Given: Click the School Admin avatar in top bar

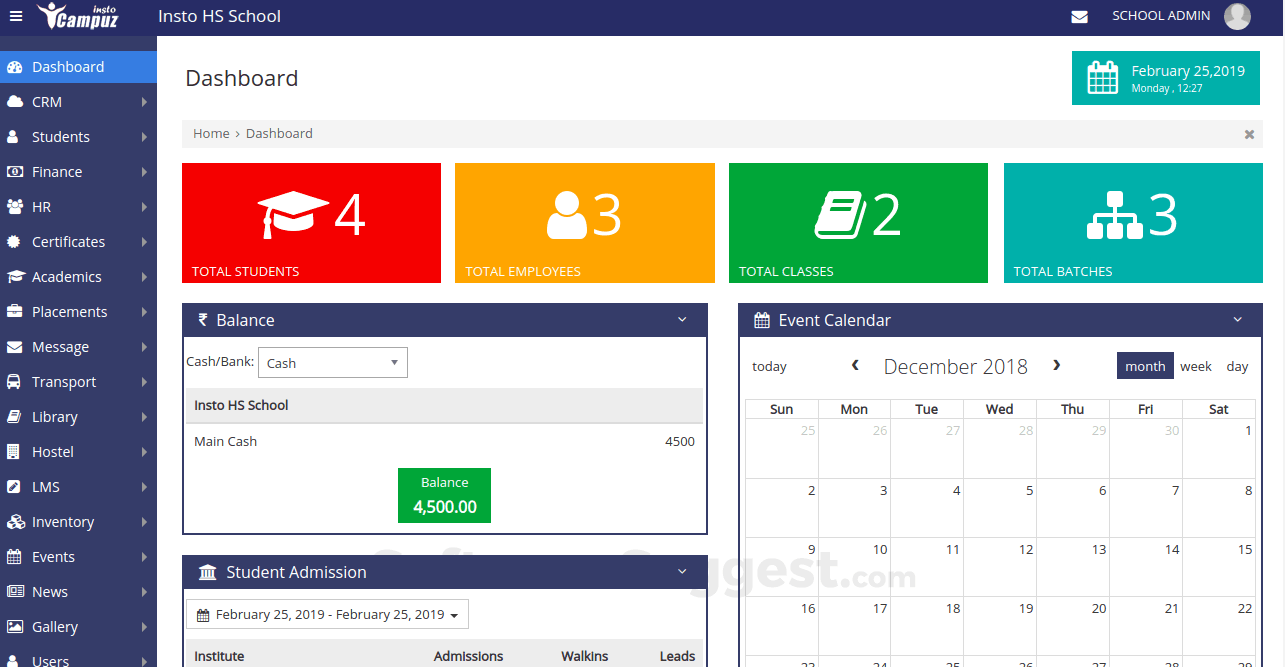Looking at the screenshot, I should click(x=1237, y=16).
